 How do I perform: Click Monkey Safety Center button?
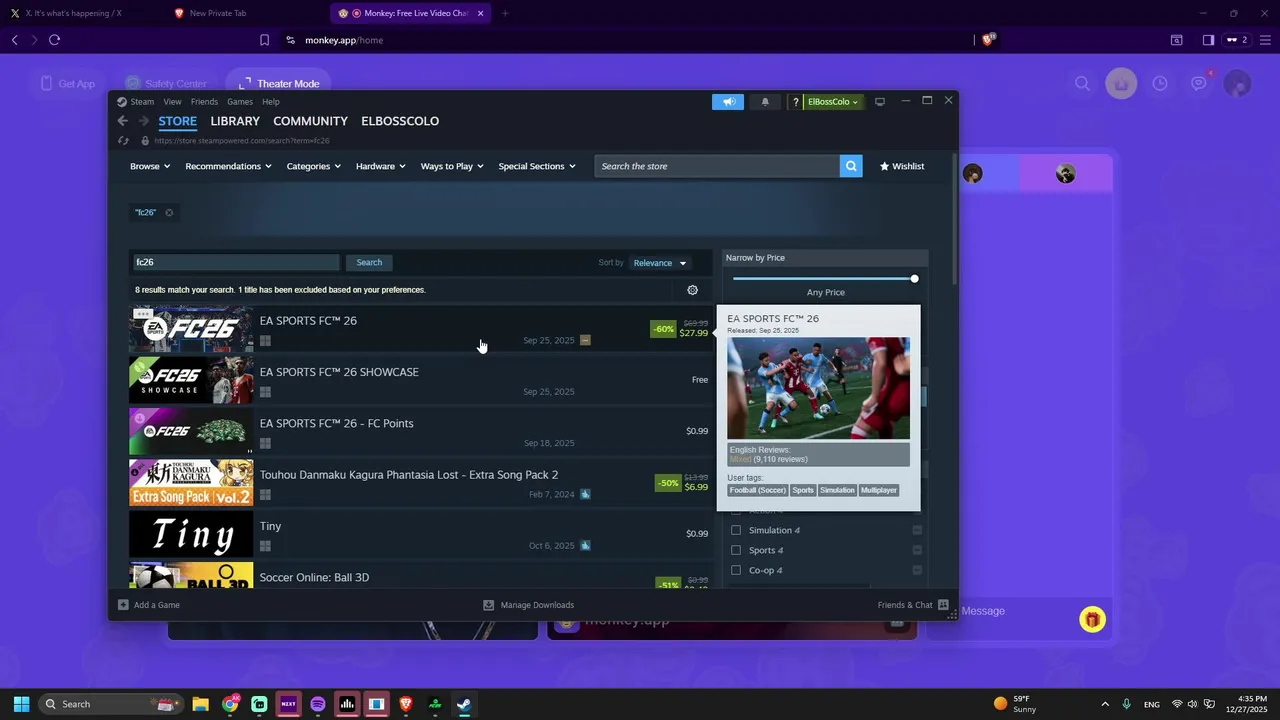[x=166, y=84]
